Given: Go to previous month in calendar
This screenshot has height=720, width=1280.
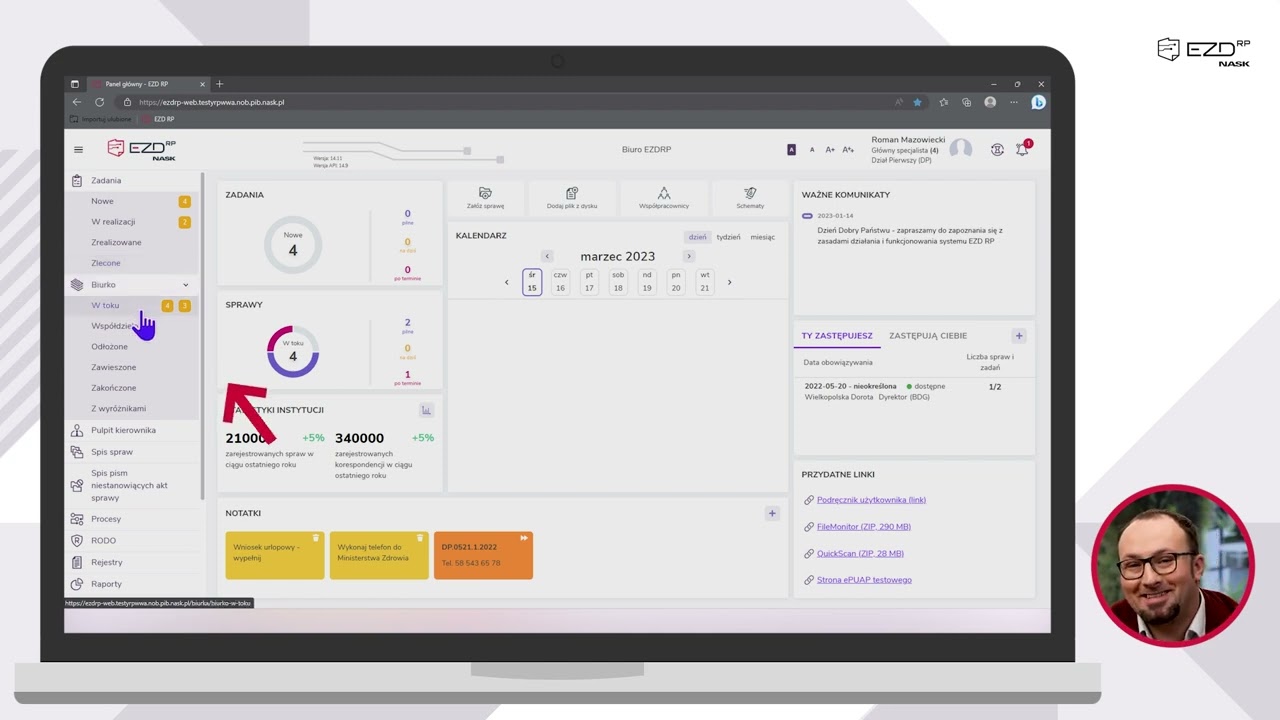Looking at the screenshot, I should (547, 256).
